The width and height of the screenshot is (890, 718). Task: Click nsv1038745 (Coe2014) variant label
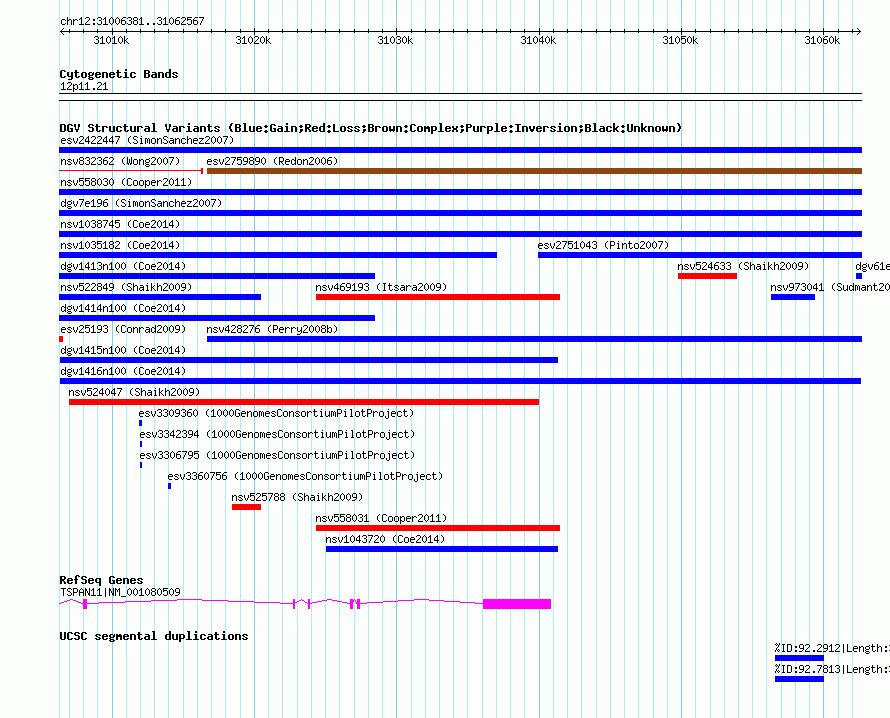[120, 224]
